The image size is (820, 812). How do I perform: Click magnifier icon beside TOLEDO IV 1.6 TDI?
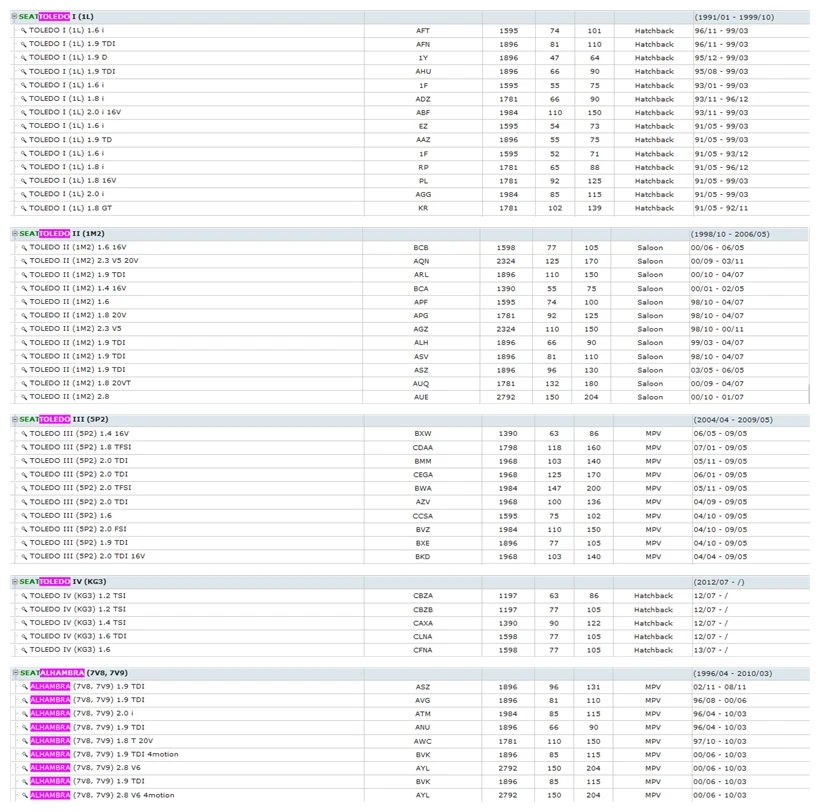coord(24,637)
